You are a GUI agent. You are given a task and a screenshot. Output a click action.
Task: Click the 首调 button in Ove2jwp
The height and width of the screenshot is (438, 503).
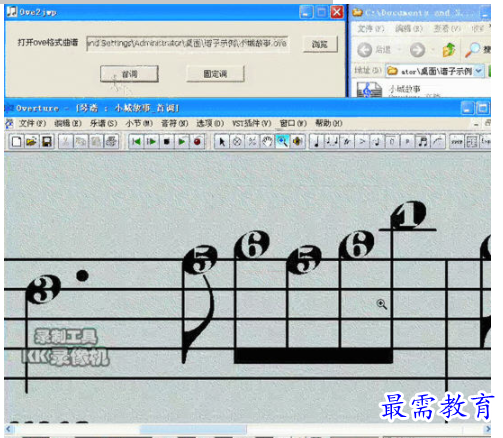coord(129,74)
